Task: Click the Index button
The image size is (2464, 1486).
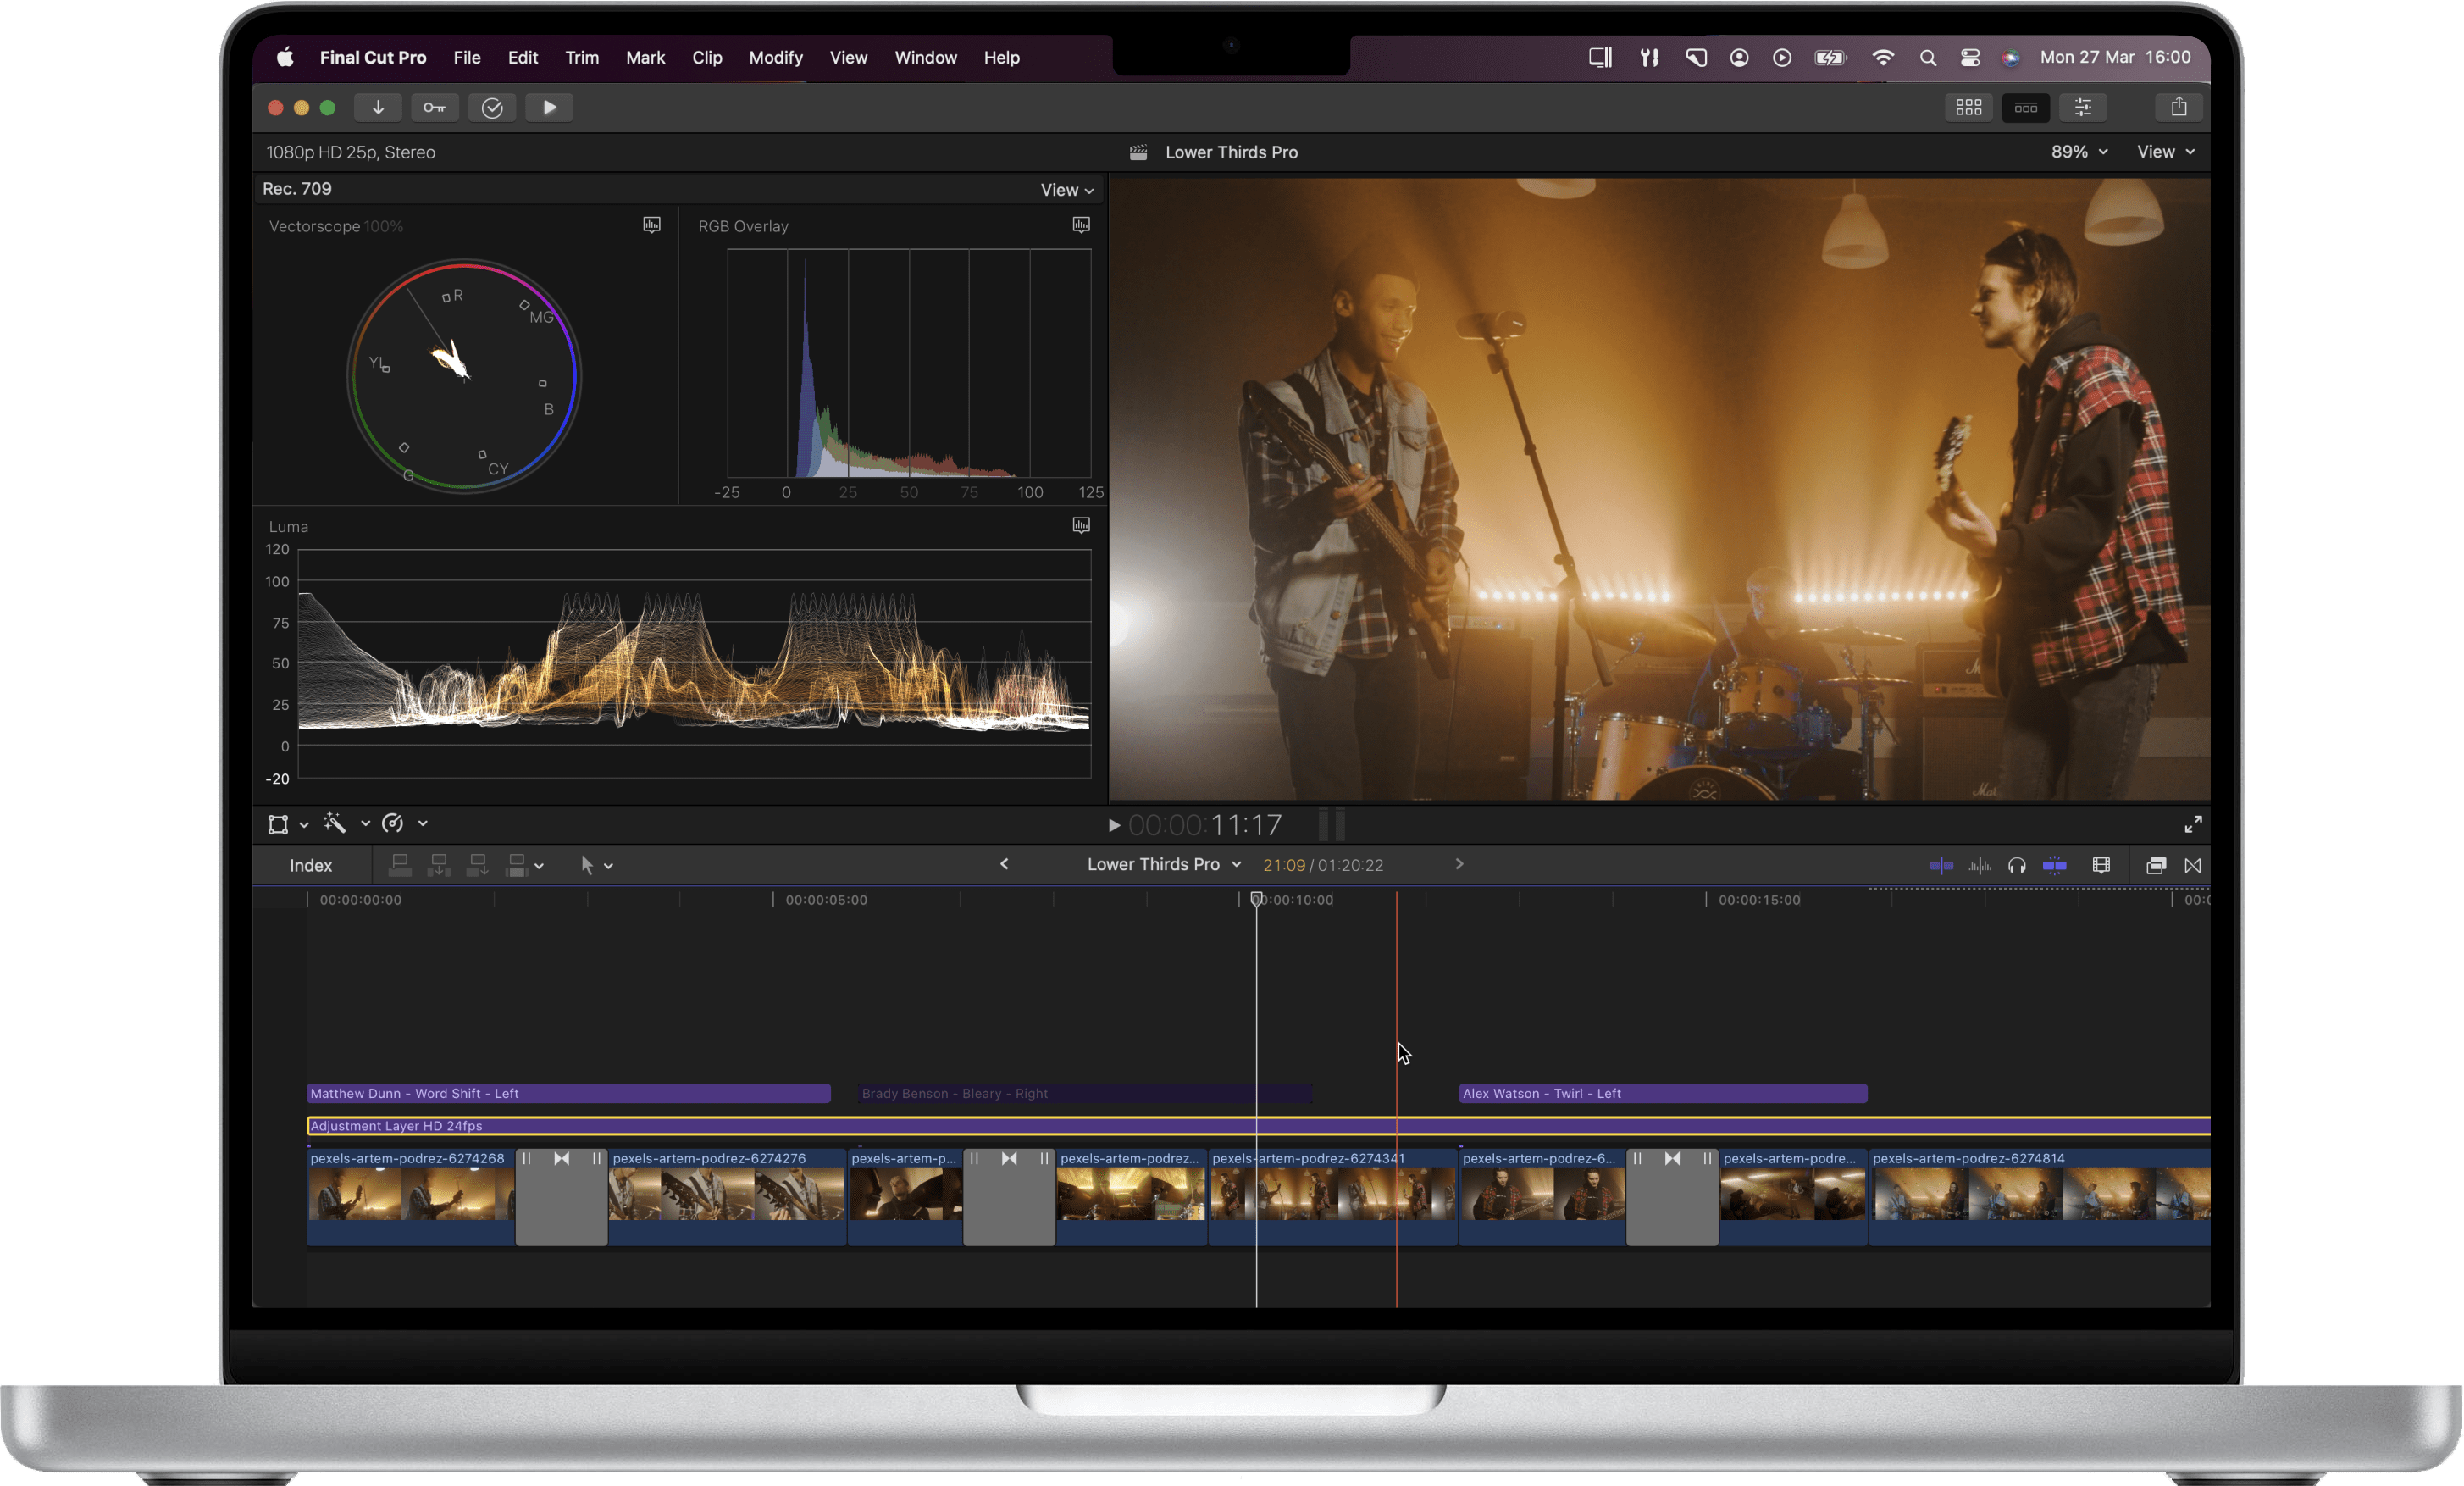Action: [x=310, y=865]
